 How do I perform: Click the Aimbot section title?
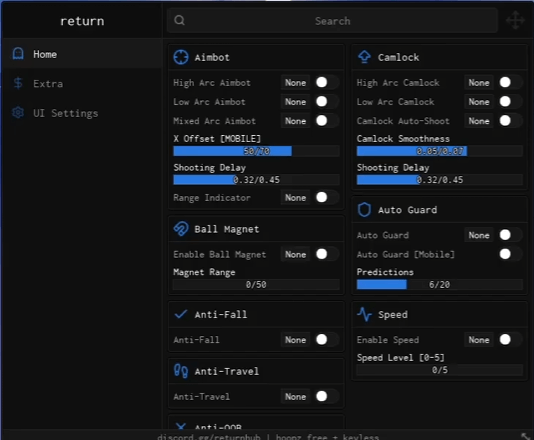tap(212, 57)
